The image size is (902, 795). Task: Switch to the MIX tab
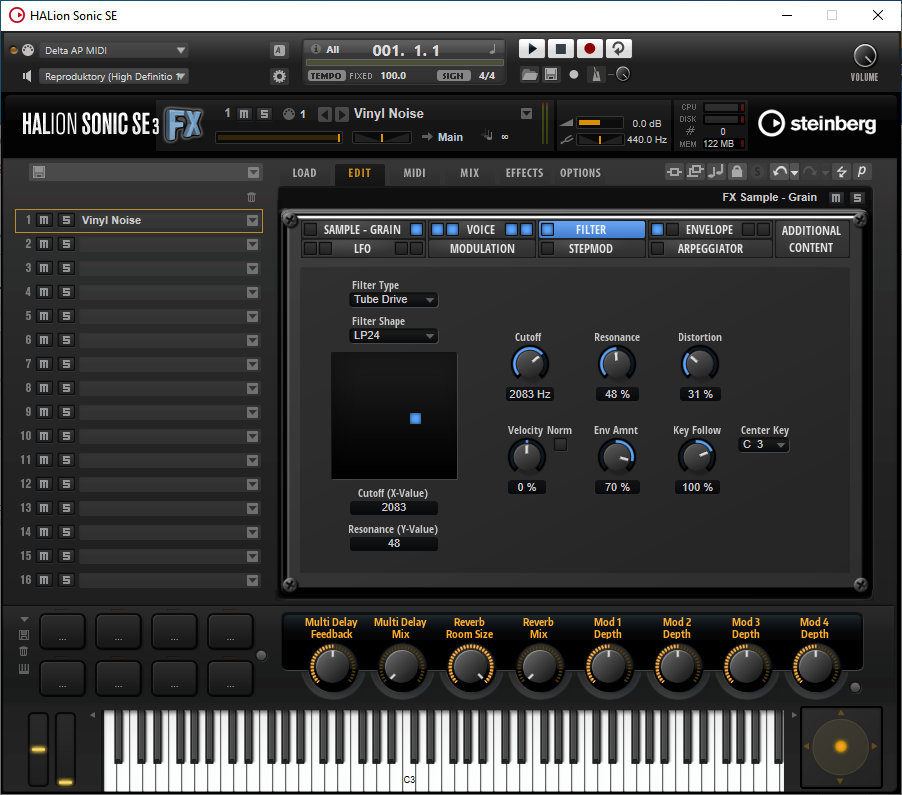point(469,173)
